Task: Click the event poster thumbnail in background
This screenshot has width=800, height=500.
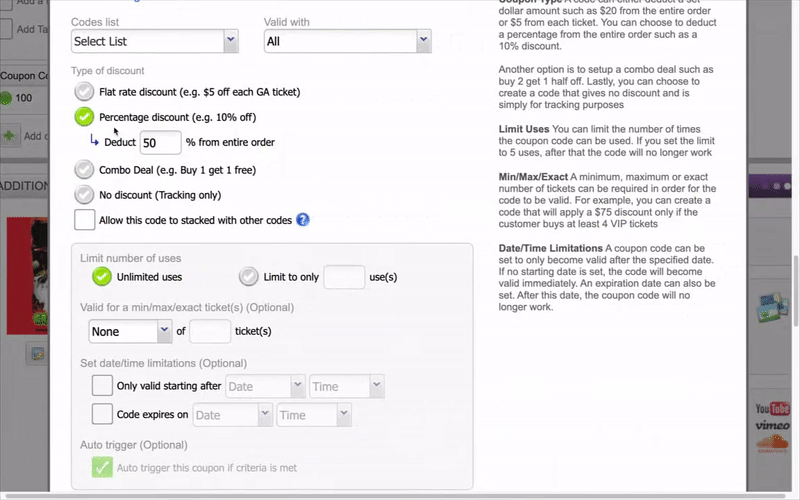Action: [x=27, y=276]
